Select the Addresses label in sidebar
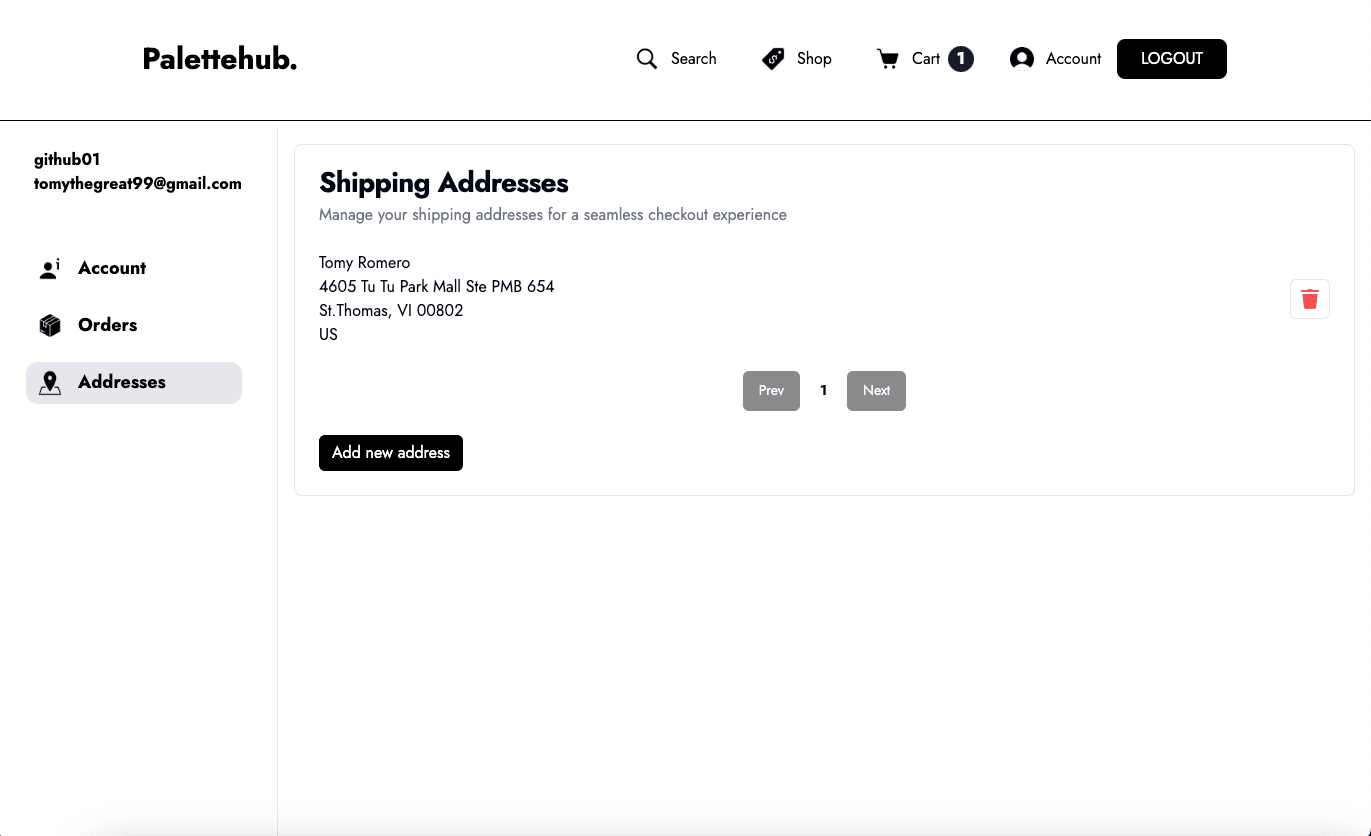This screenshot has height=836, width=1371. [x=122, y=382]
